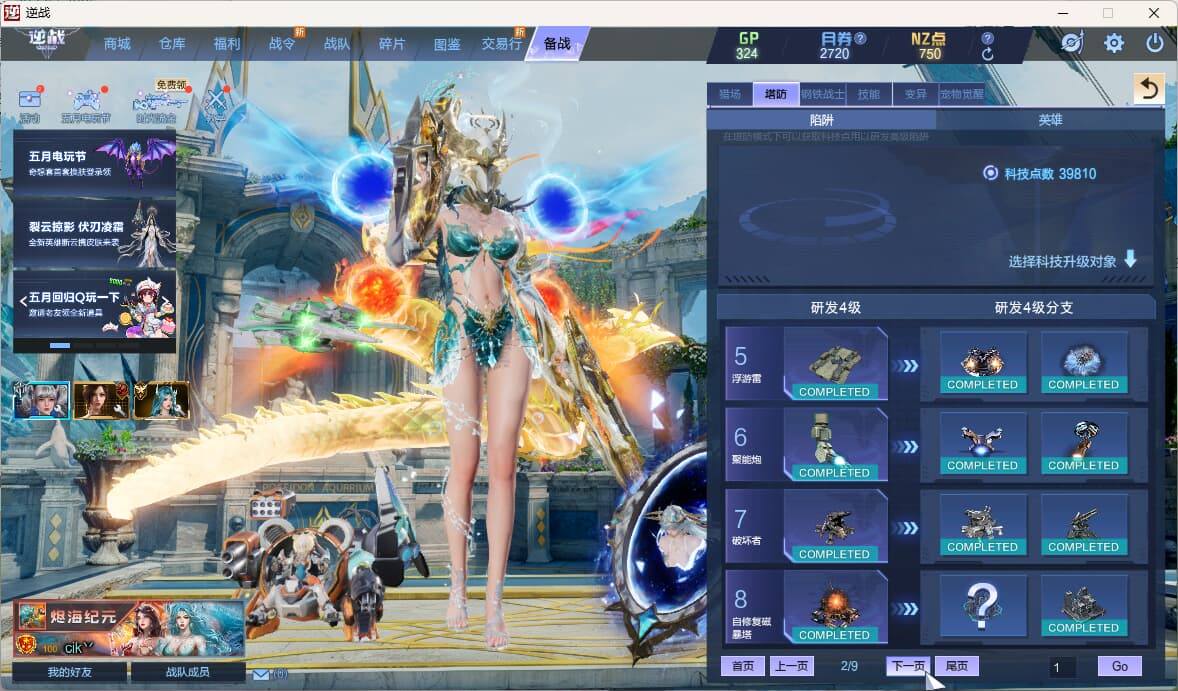Switch to the 猎场 tab

click(729, 94)
